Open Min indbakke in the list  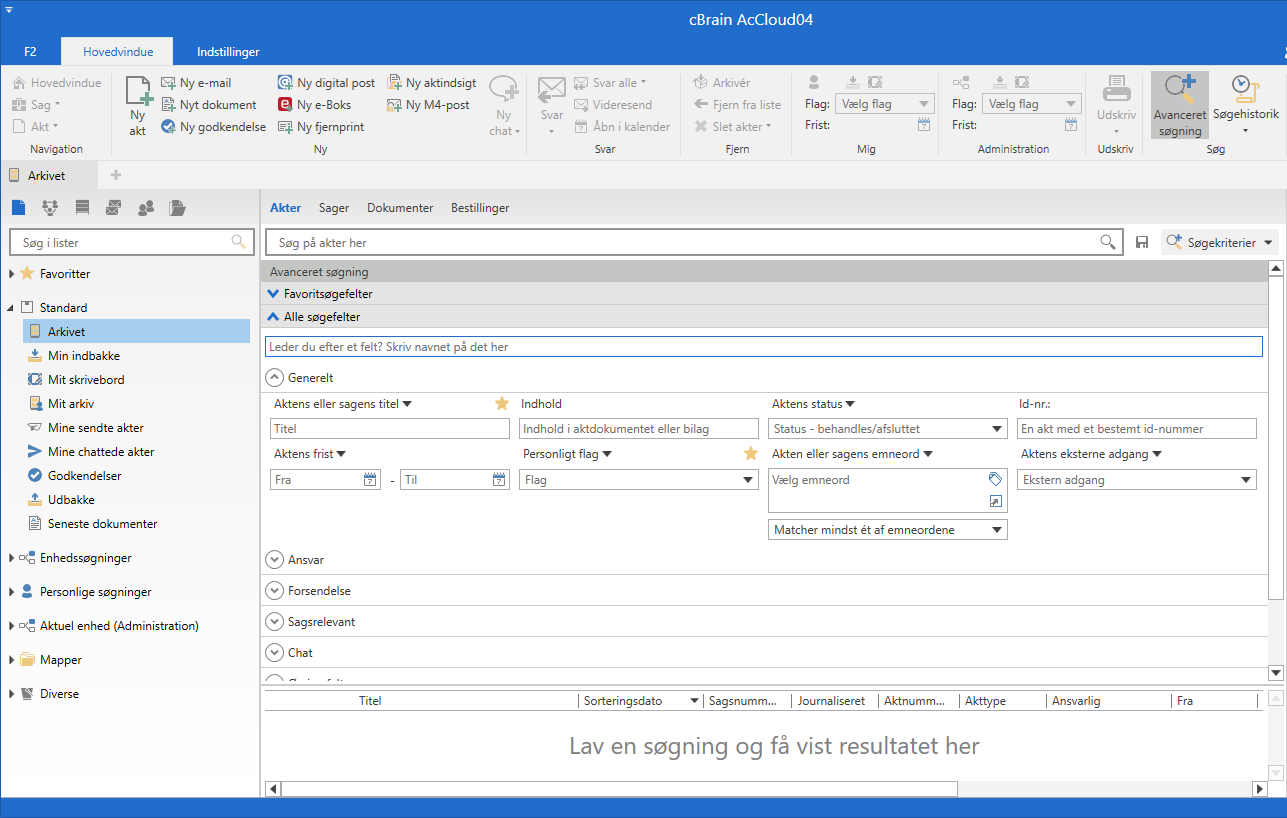pos(84,356)
